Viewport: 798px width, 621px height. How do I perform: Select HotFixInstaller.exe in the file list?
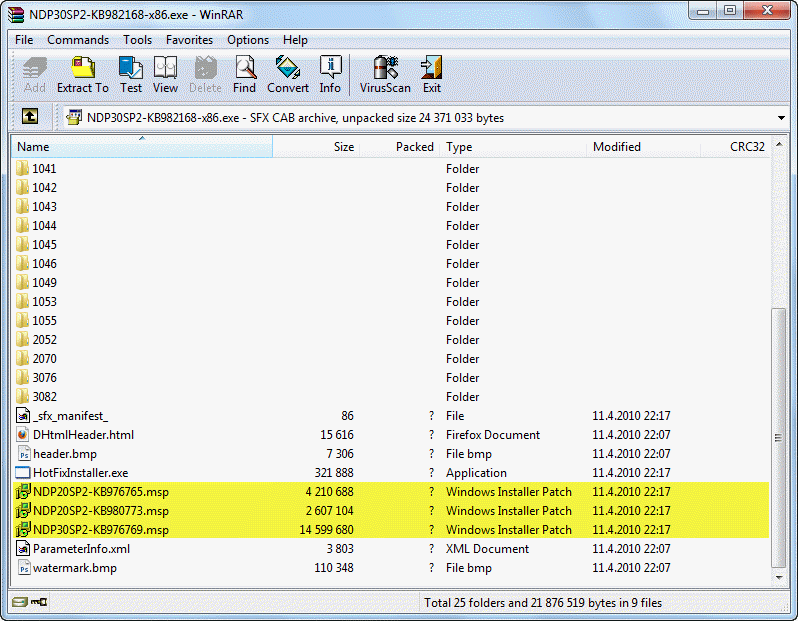80,473
